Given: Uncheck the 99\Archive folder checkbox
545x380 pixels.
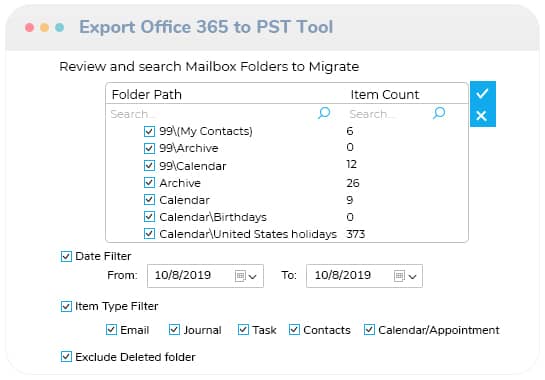Looking at the screenshot, I should pyautogui.click(x=149, y=148).
